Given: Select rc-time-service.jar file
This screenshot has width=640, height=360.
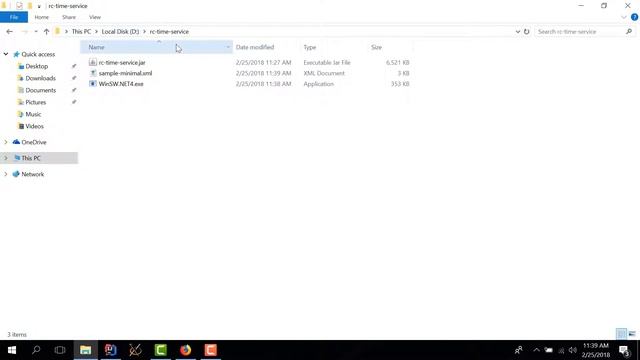Looking at the screenshot, I should click(122, 62).
